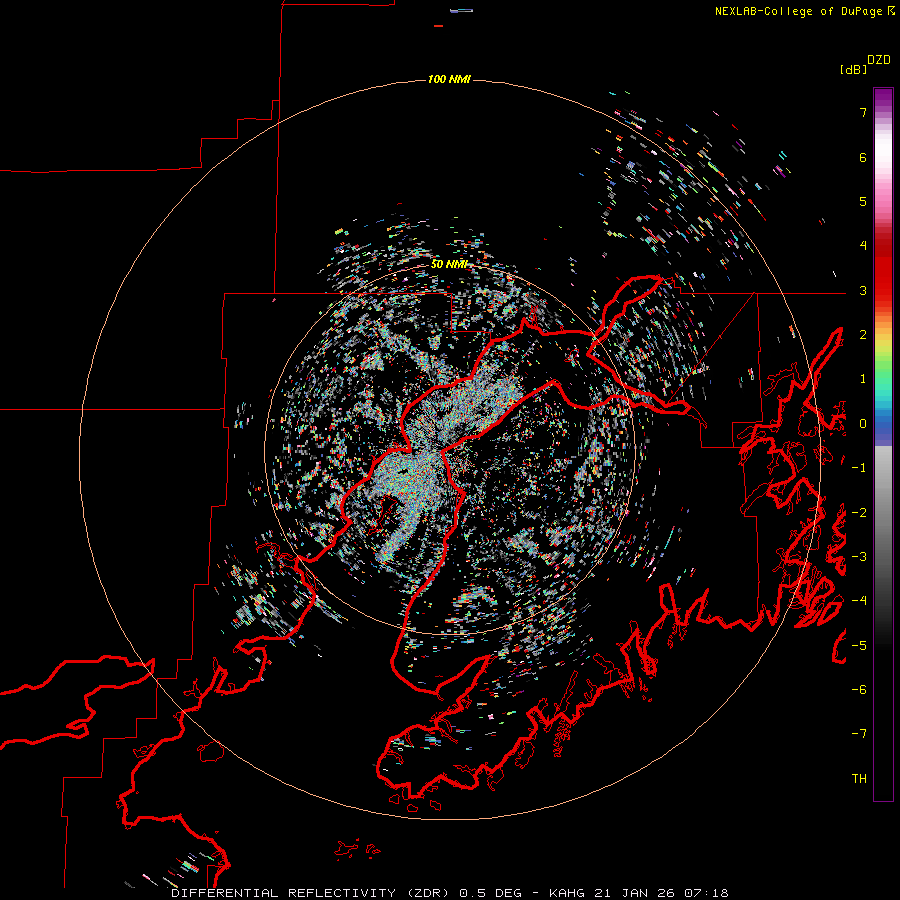Click the "DIFFERENTIAL REFLECTIVITY" caption text
Image resolution: width=900 pixels, height=900 pixels.
click(284, 893)
